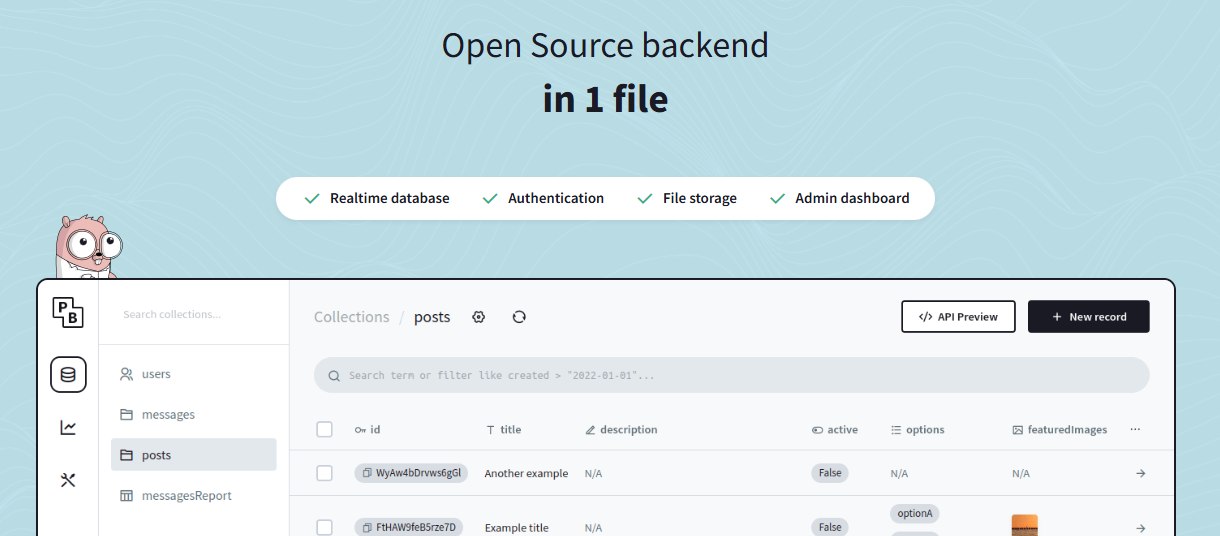1220x536 pixels.
Task: Open the 'Example title' record arrow
Action: [x=1141, y=527]
